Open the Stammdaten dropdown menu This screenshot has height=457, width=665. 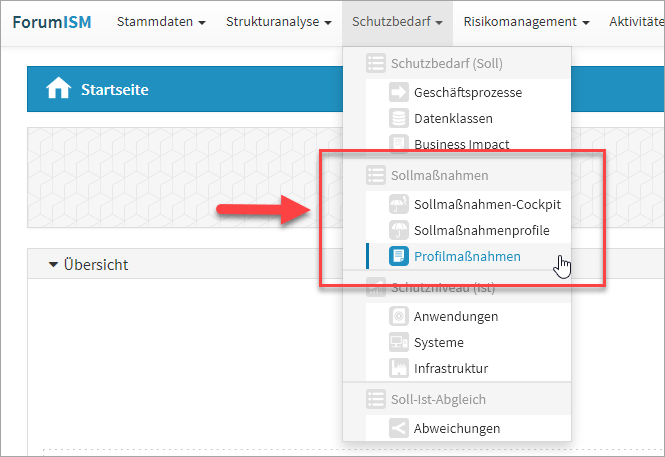[161, 21]
